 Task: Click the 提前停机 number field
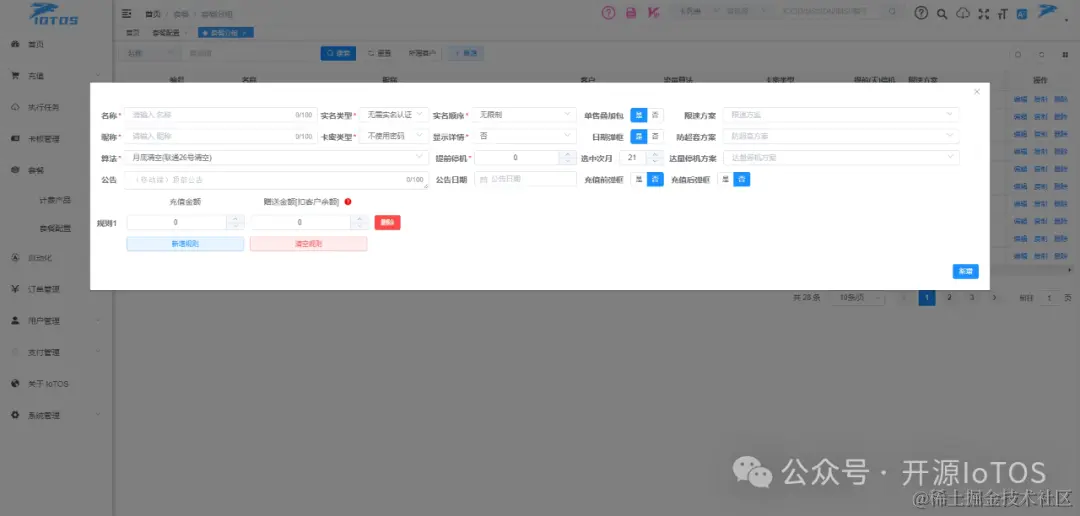(525, 158)
